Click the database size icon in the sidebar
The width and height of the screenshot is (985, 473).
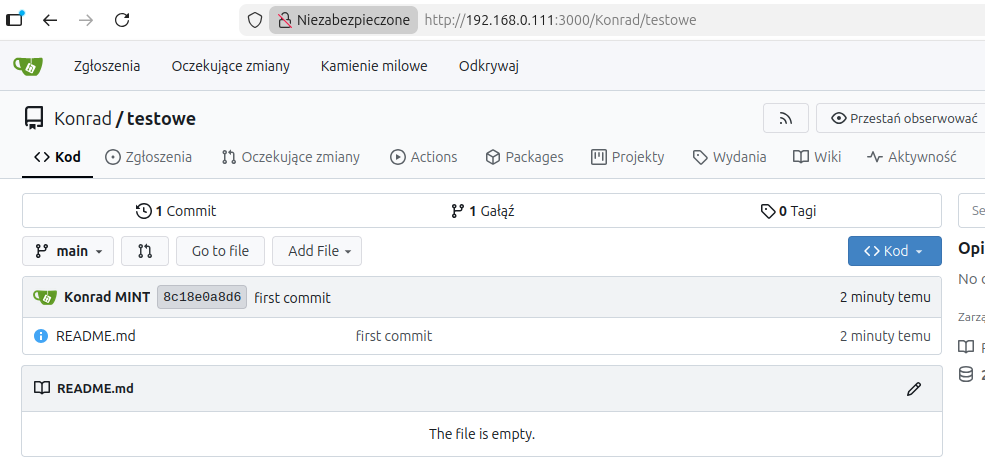click(965, 374)
